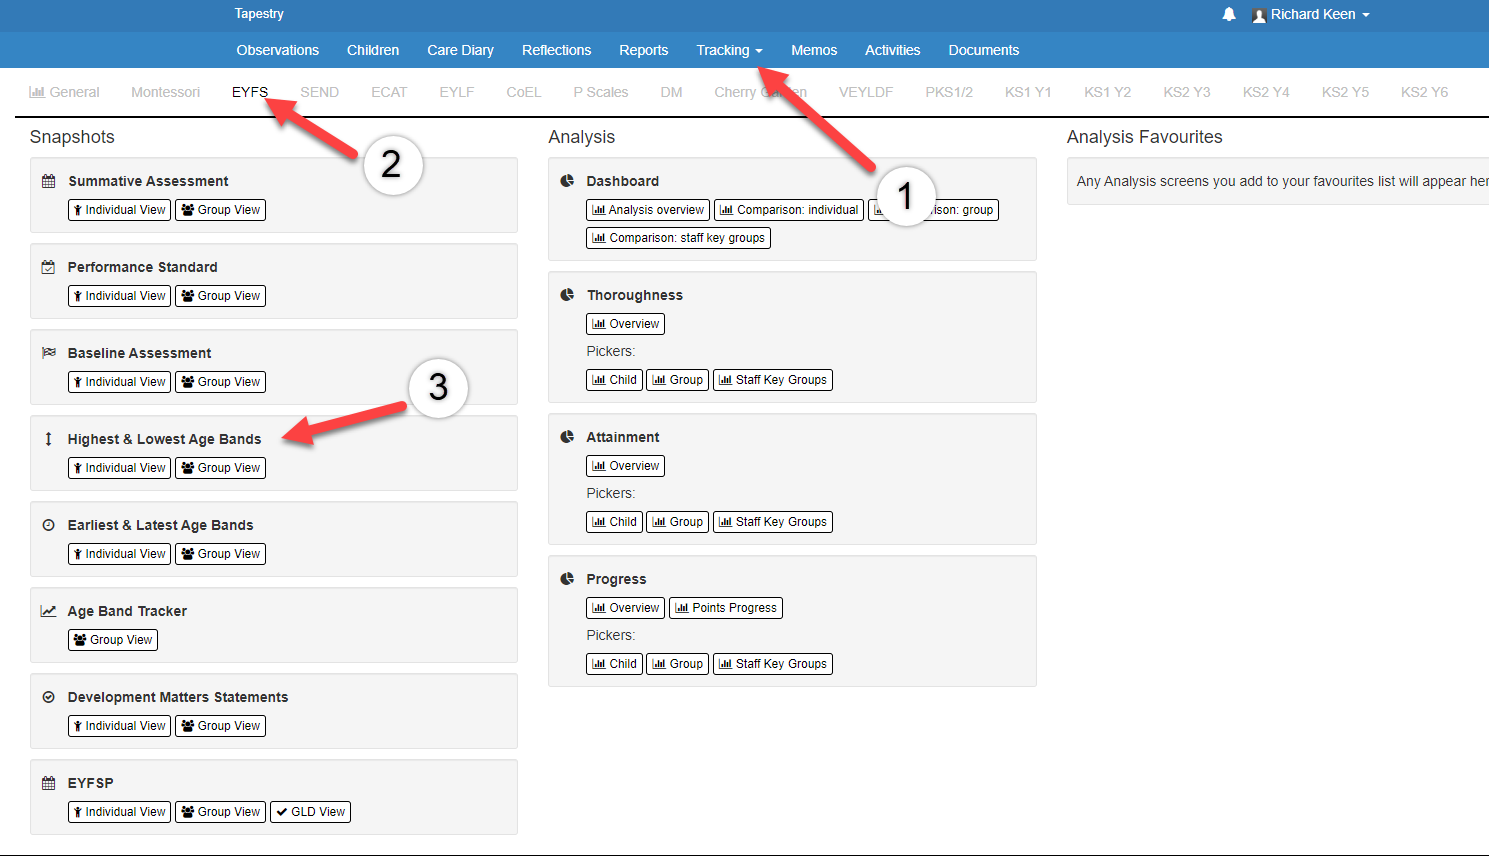The height and width of the screenshot is (856, 1489).
Task: Open Performance Standard Individual View
Action: click(119, 296)
